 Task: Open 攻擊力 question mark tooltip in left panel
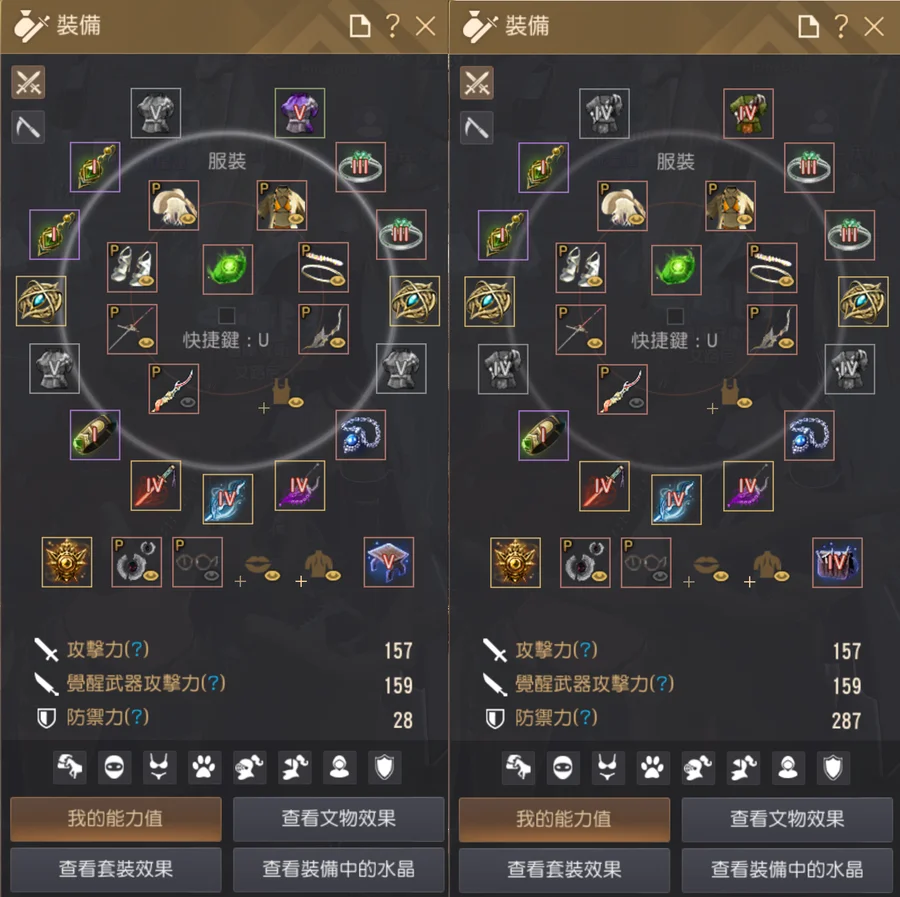[137, 649]
